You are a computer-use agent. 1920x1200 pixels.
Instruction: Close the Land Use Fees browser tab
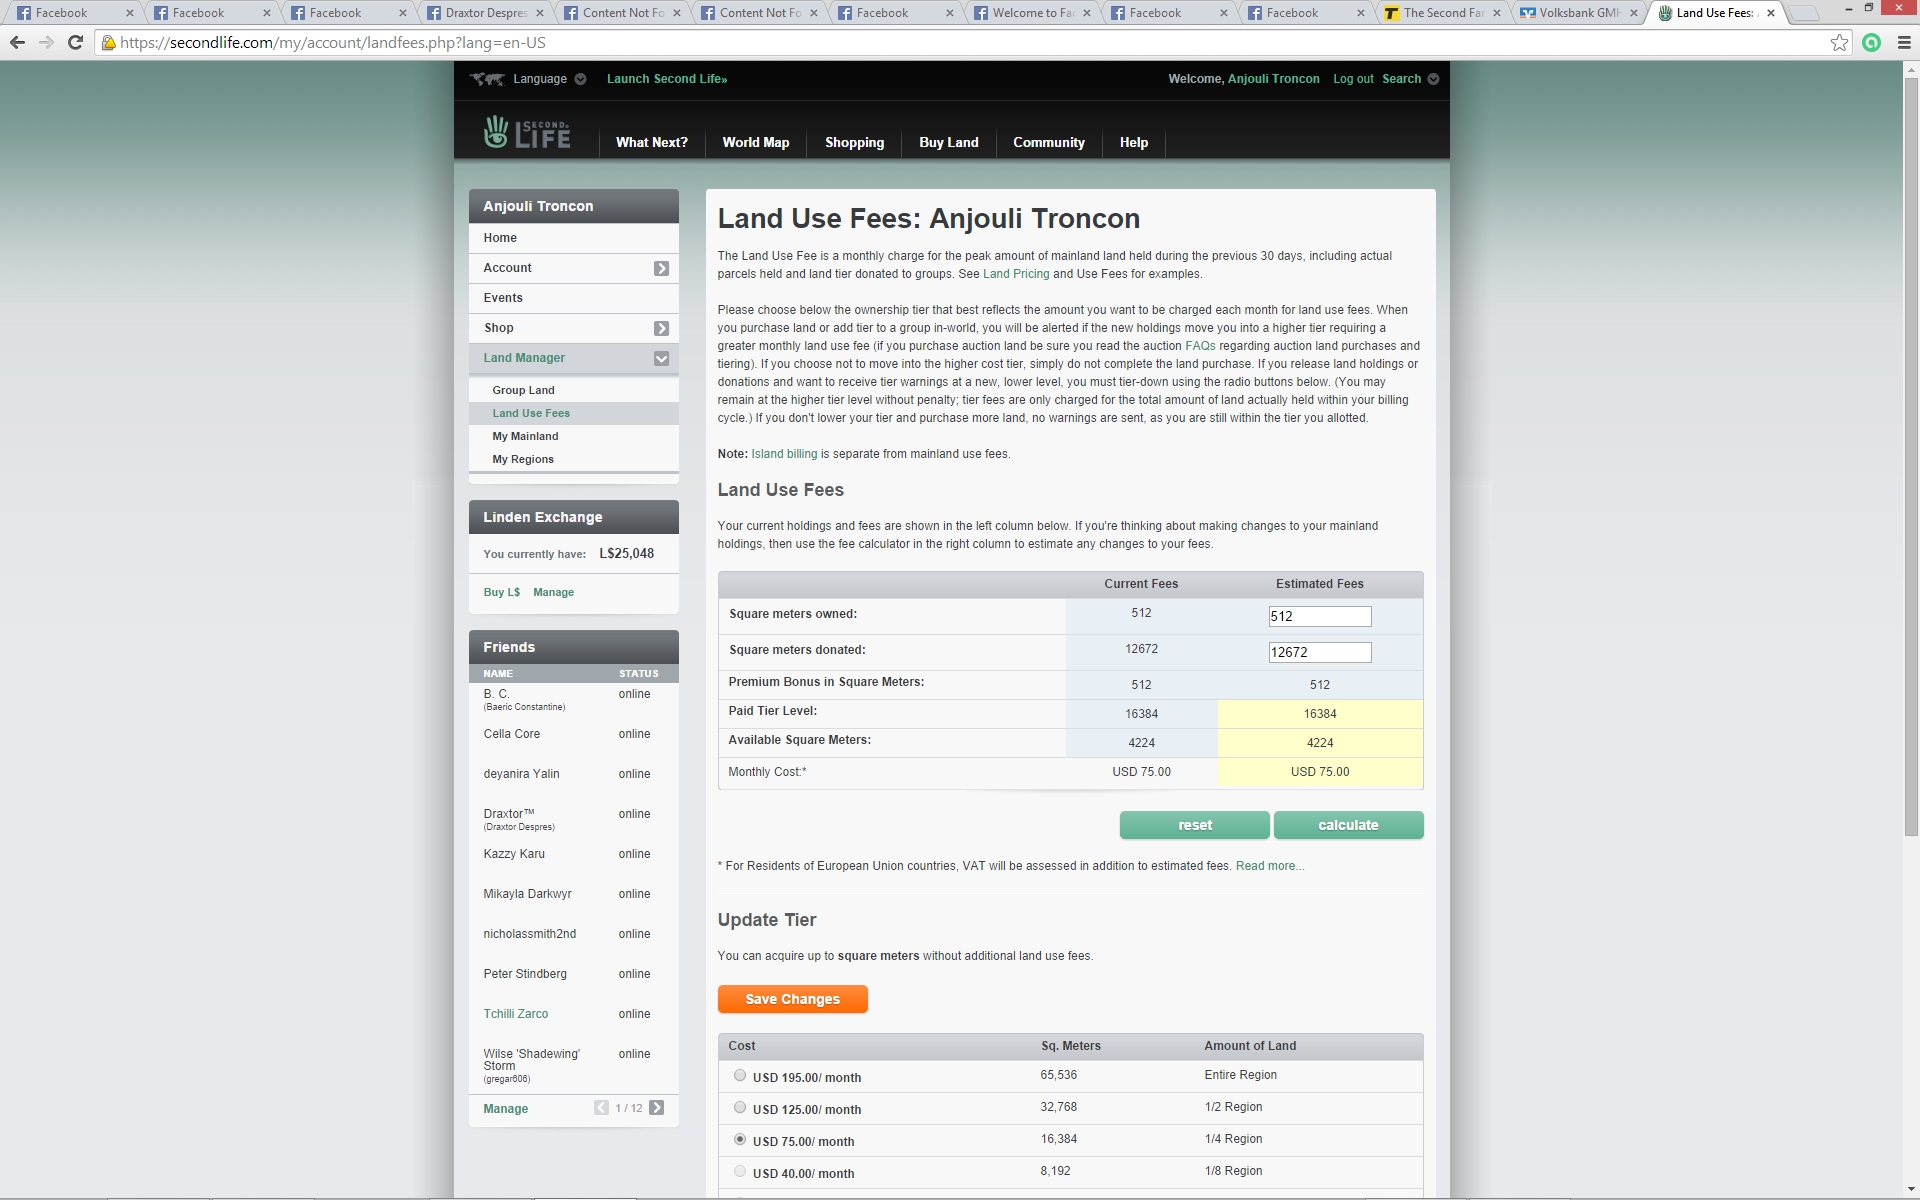(x=1771, y=13)
